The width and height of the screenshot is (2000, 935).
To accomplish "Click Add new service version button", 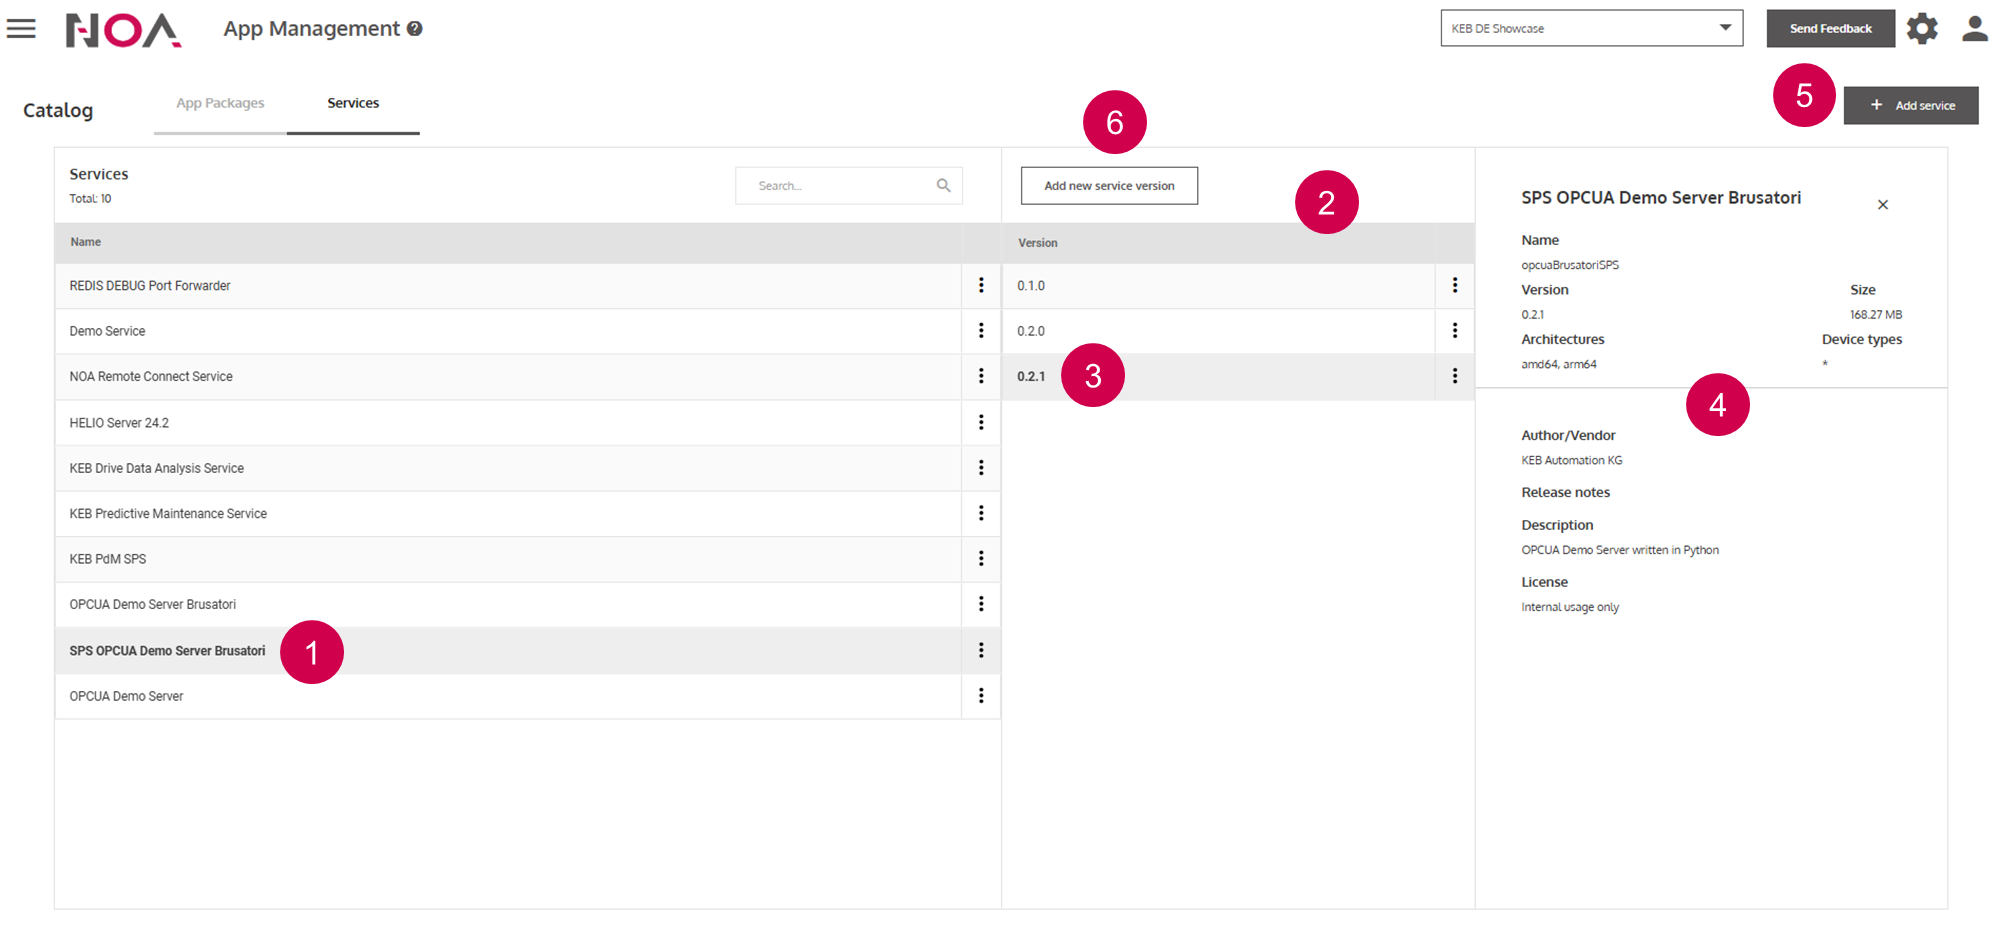I will tap(1109, 186).
